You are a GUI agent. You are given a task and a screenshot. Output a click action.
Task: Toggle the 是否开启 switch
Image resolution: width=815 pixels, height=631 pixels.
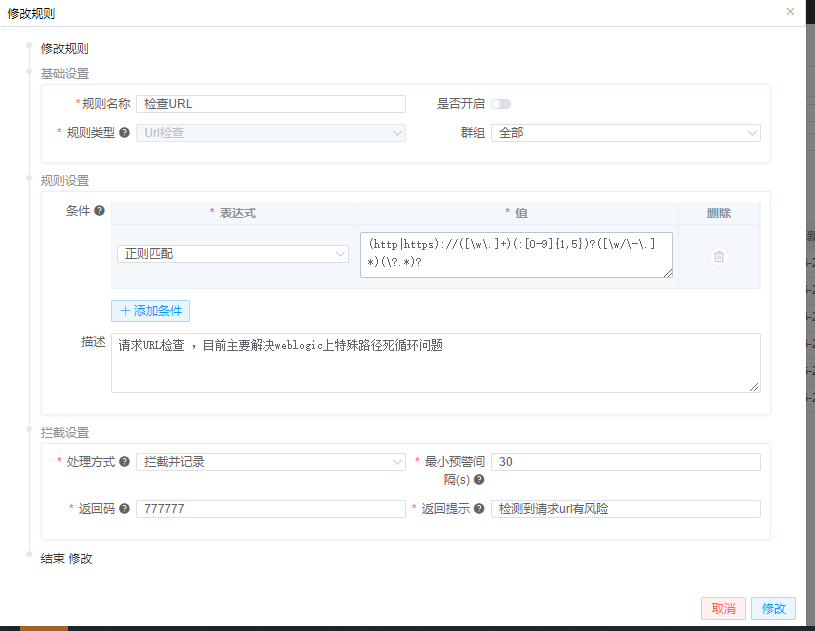tap(501, 104)
